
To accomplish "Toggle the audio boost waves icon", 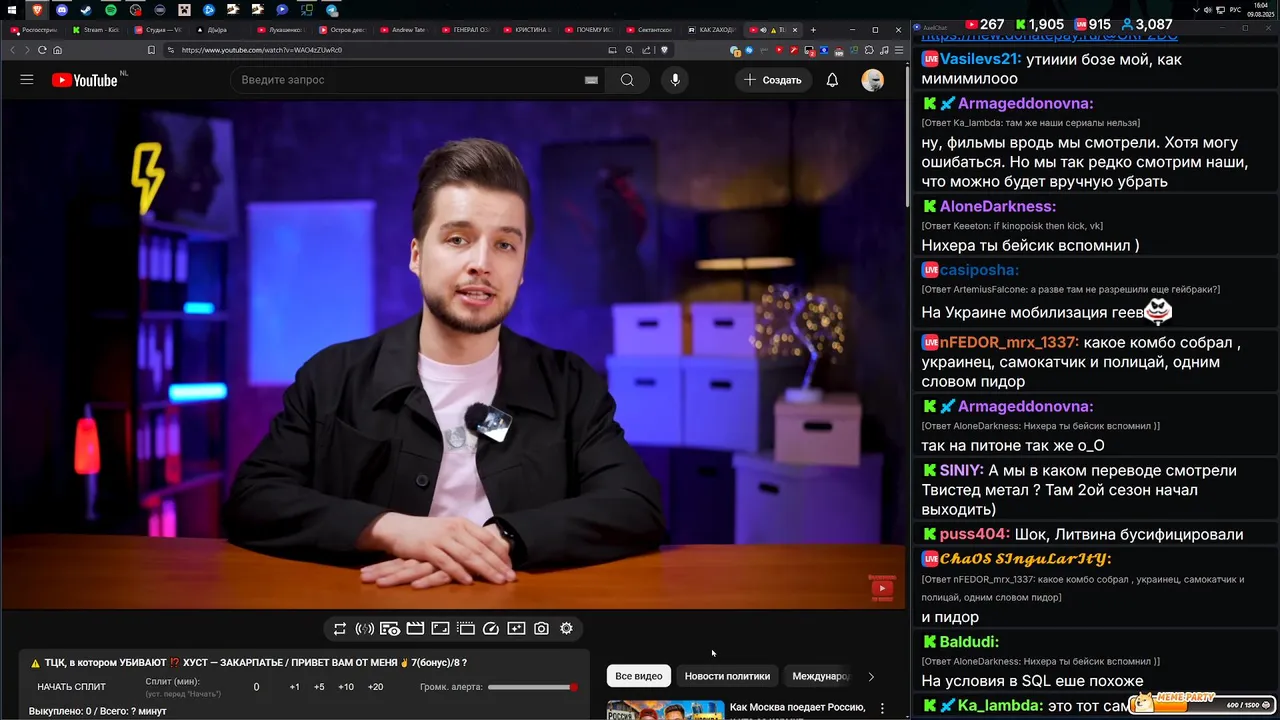I will click(365, 629).
